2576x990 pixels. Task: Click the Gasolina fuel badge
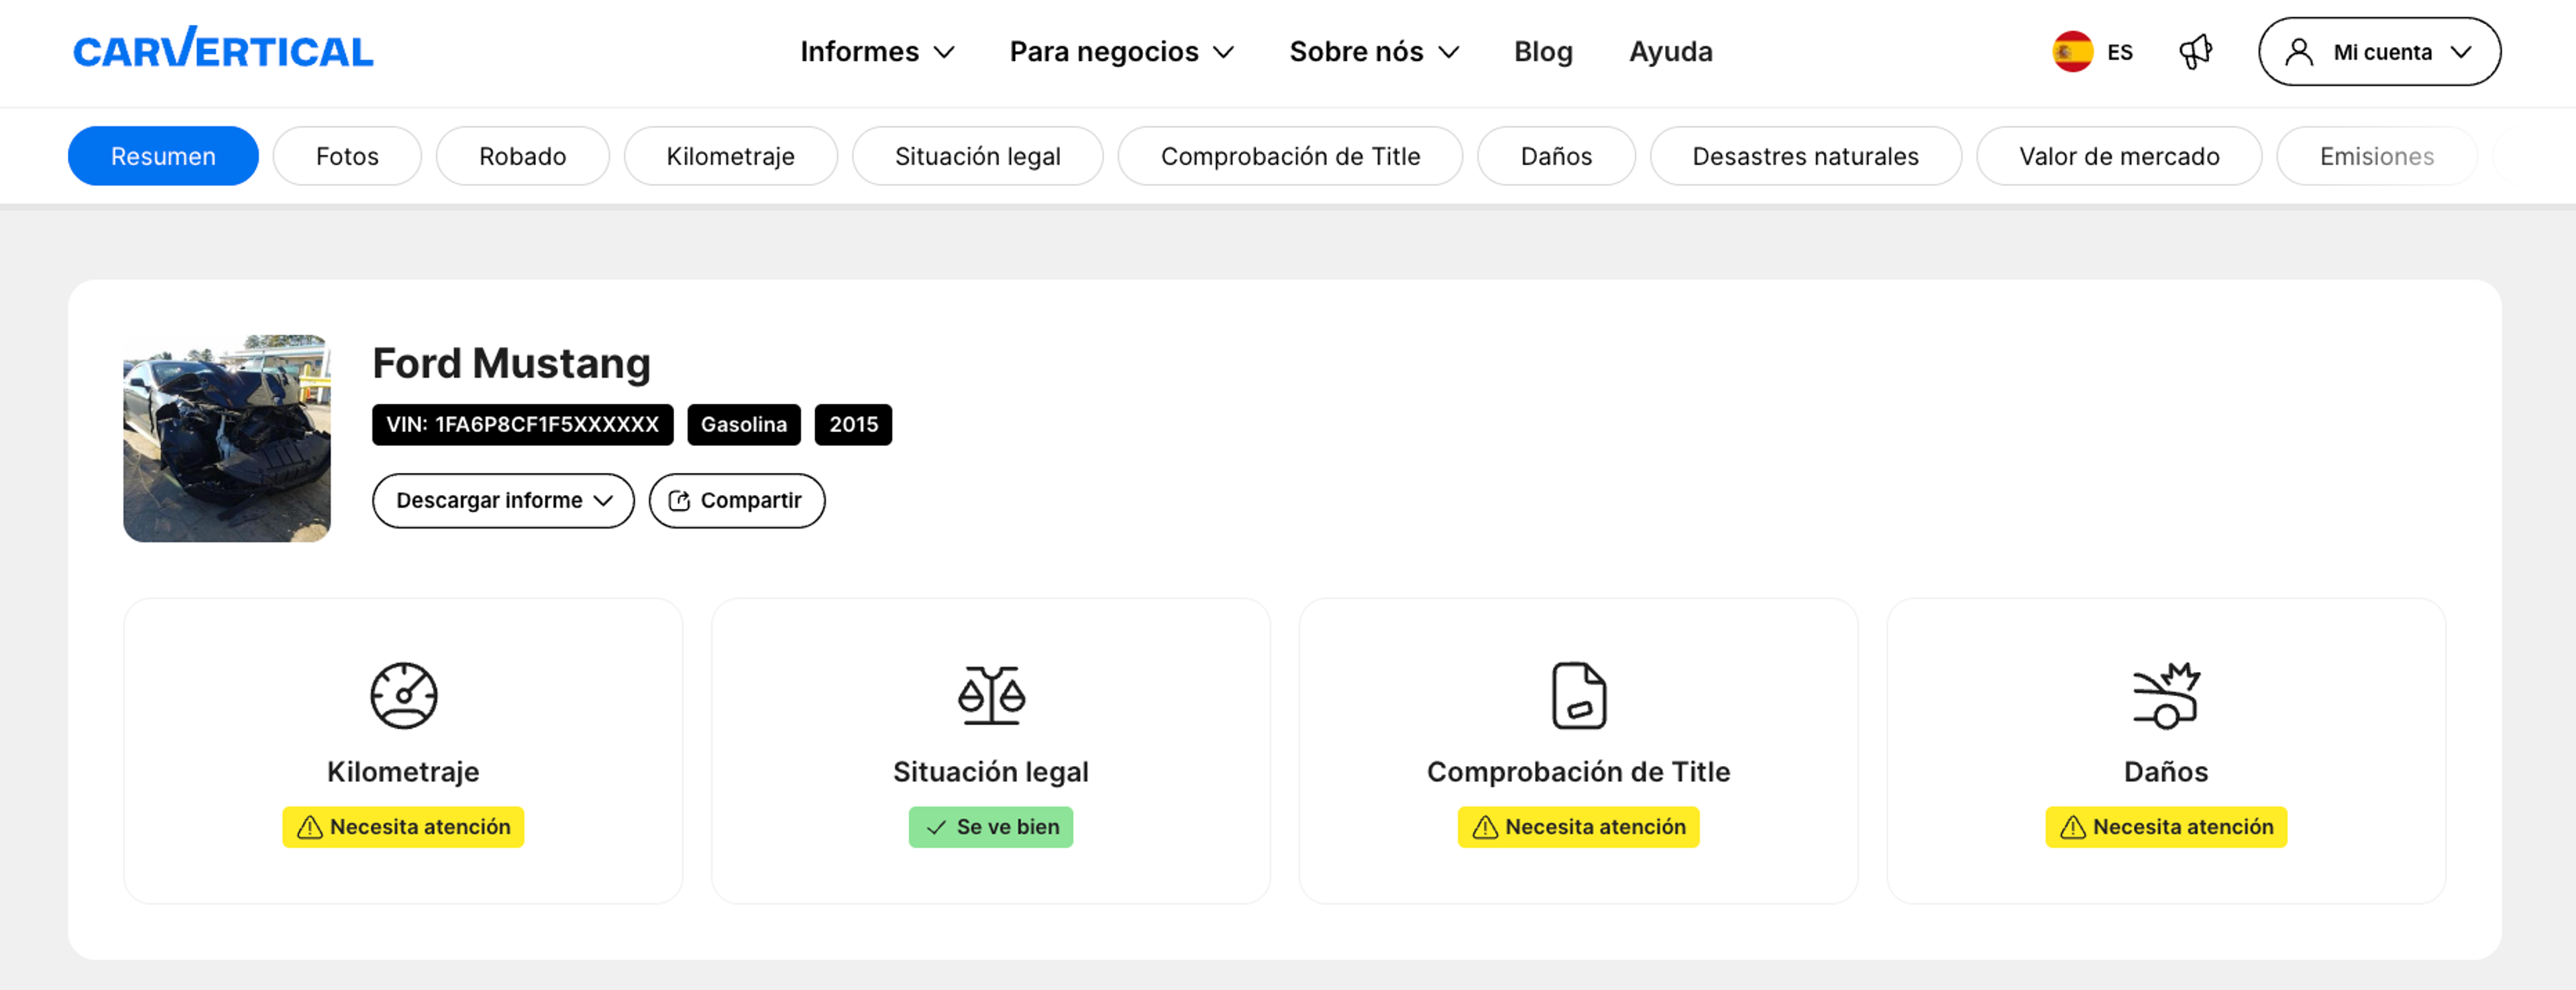744,425
